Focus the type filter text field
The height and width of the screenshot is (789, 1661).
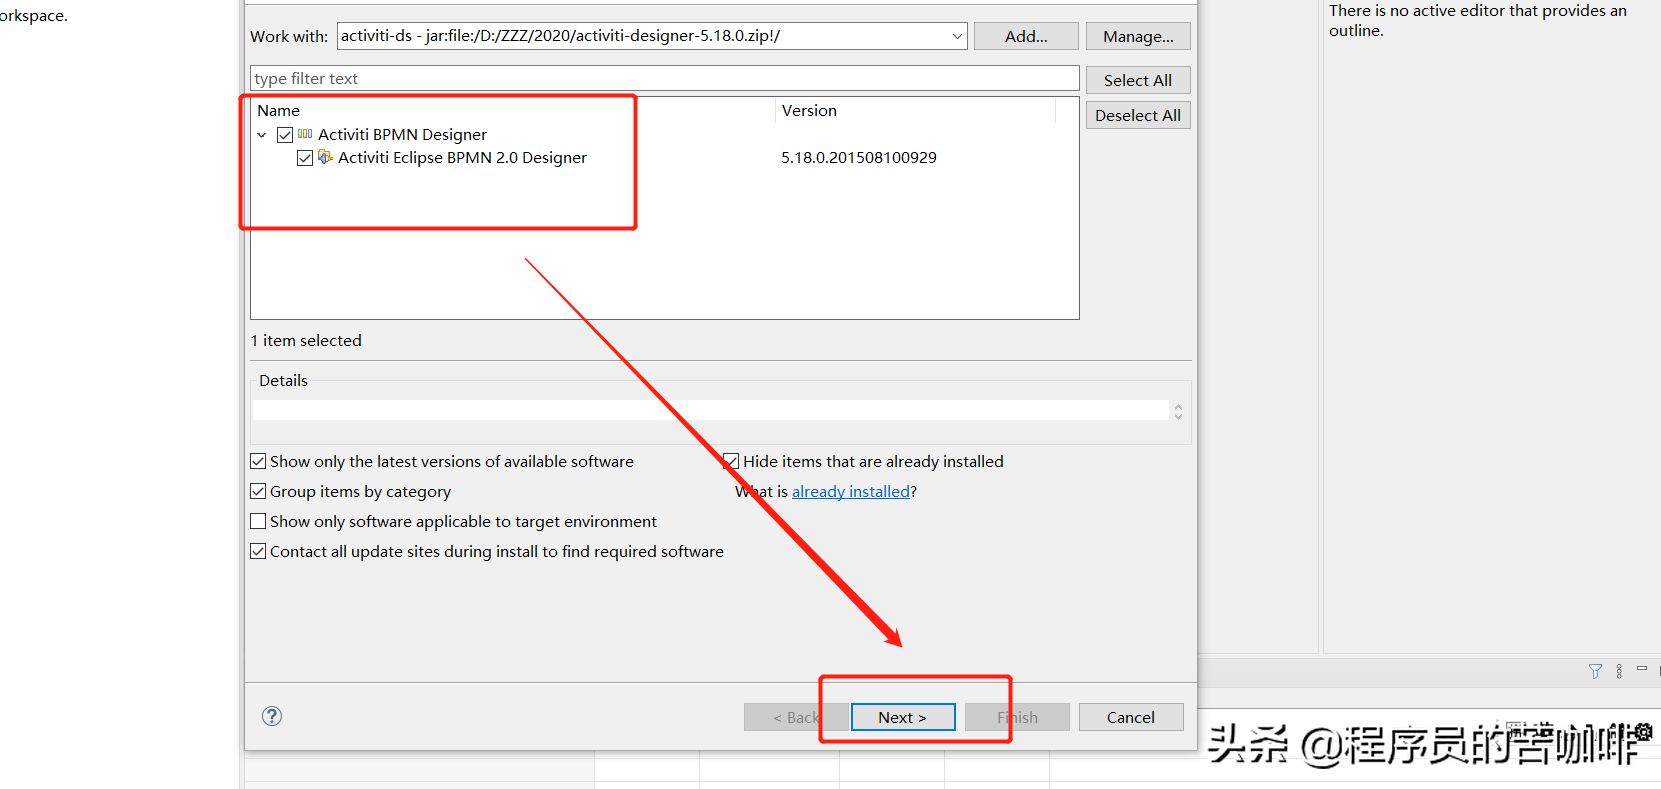coord(665,78)
